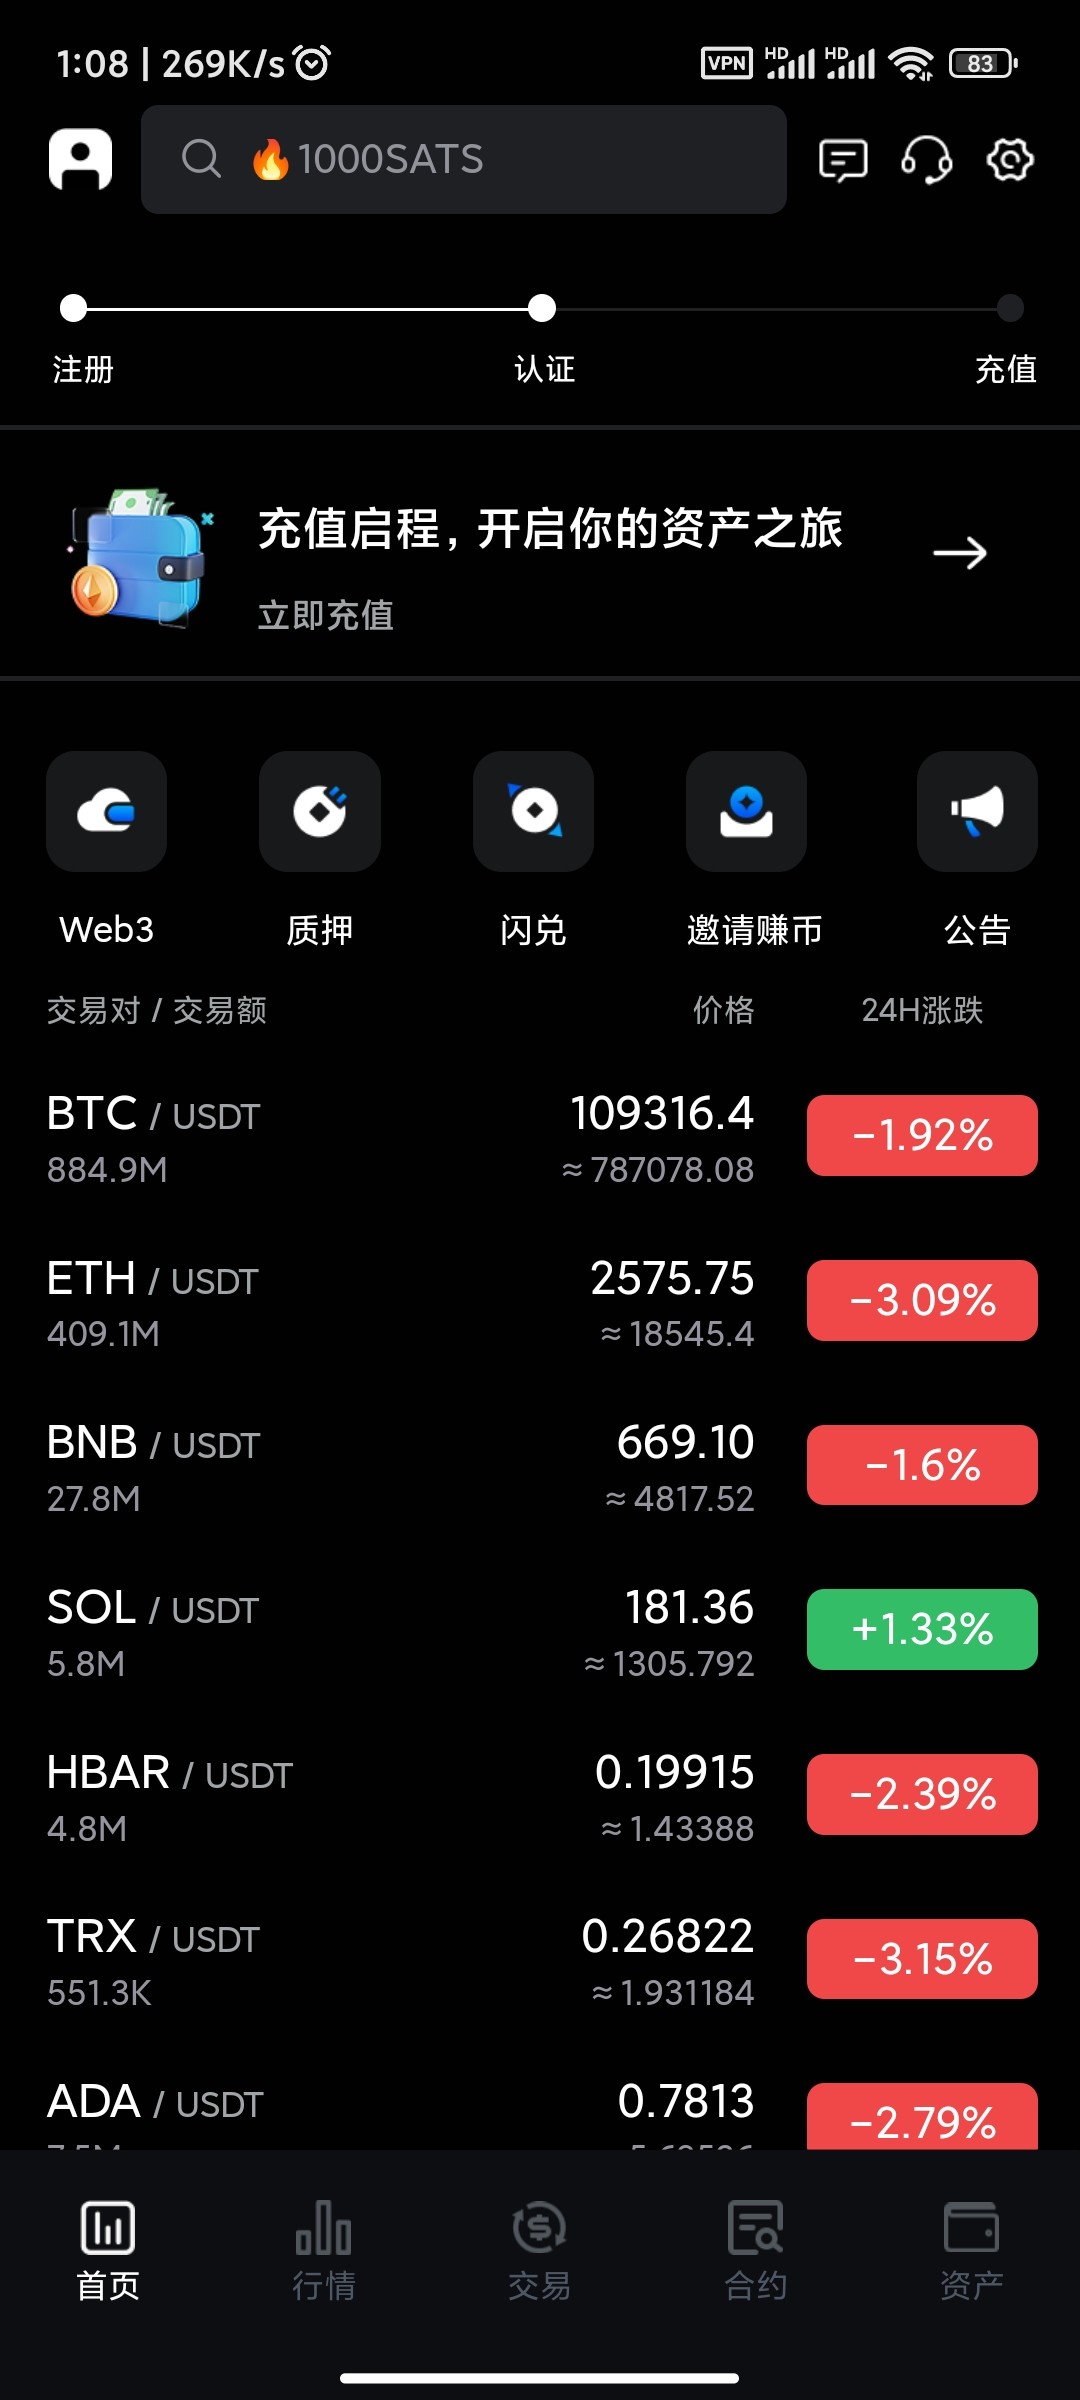Tap the BTC -1.92% change button

click(922, 1135)
